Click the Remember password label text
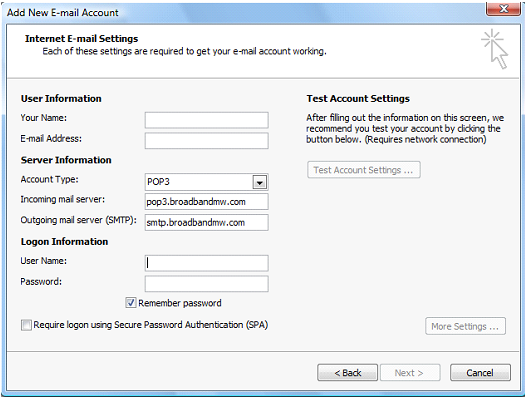 [x=180, y=303]
